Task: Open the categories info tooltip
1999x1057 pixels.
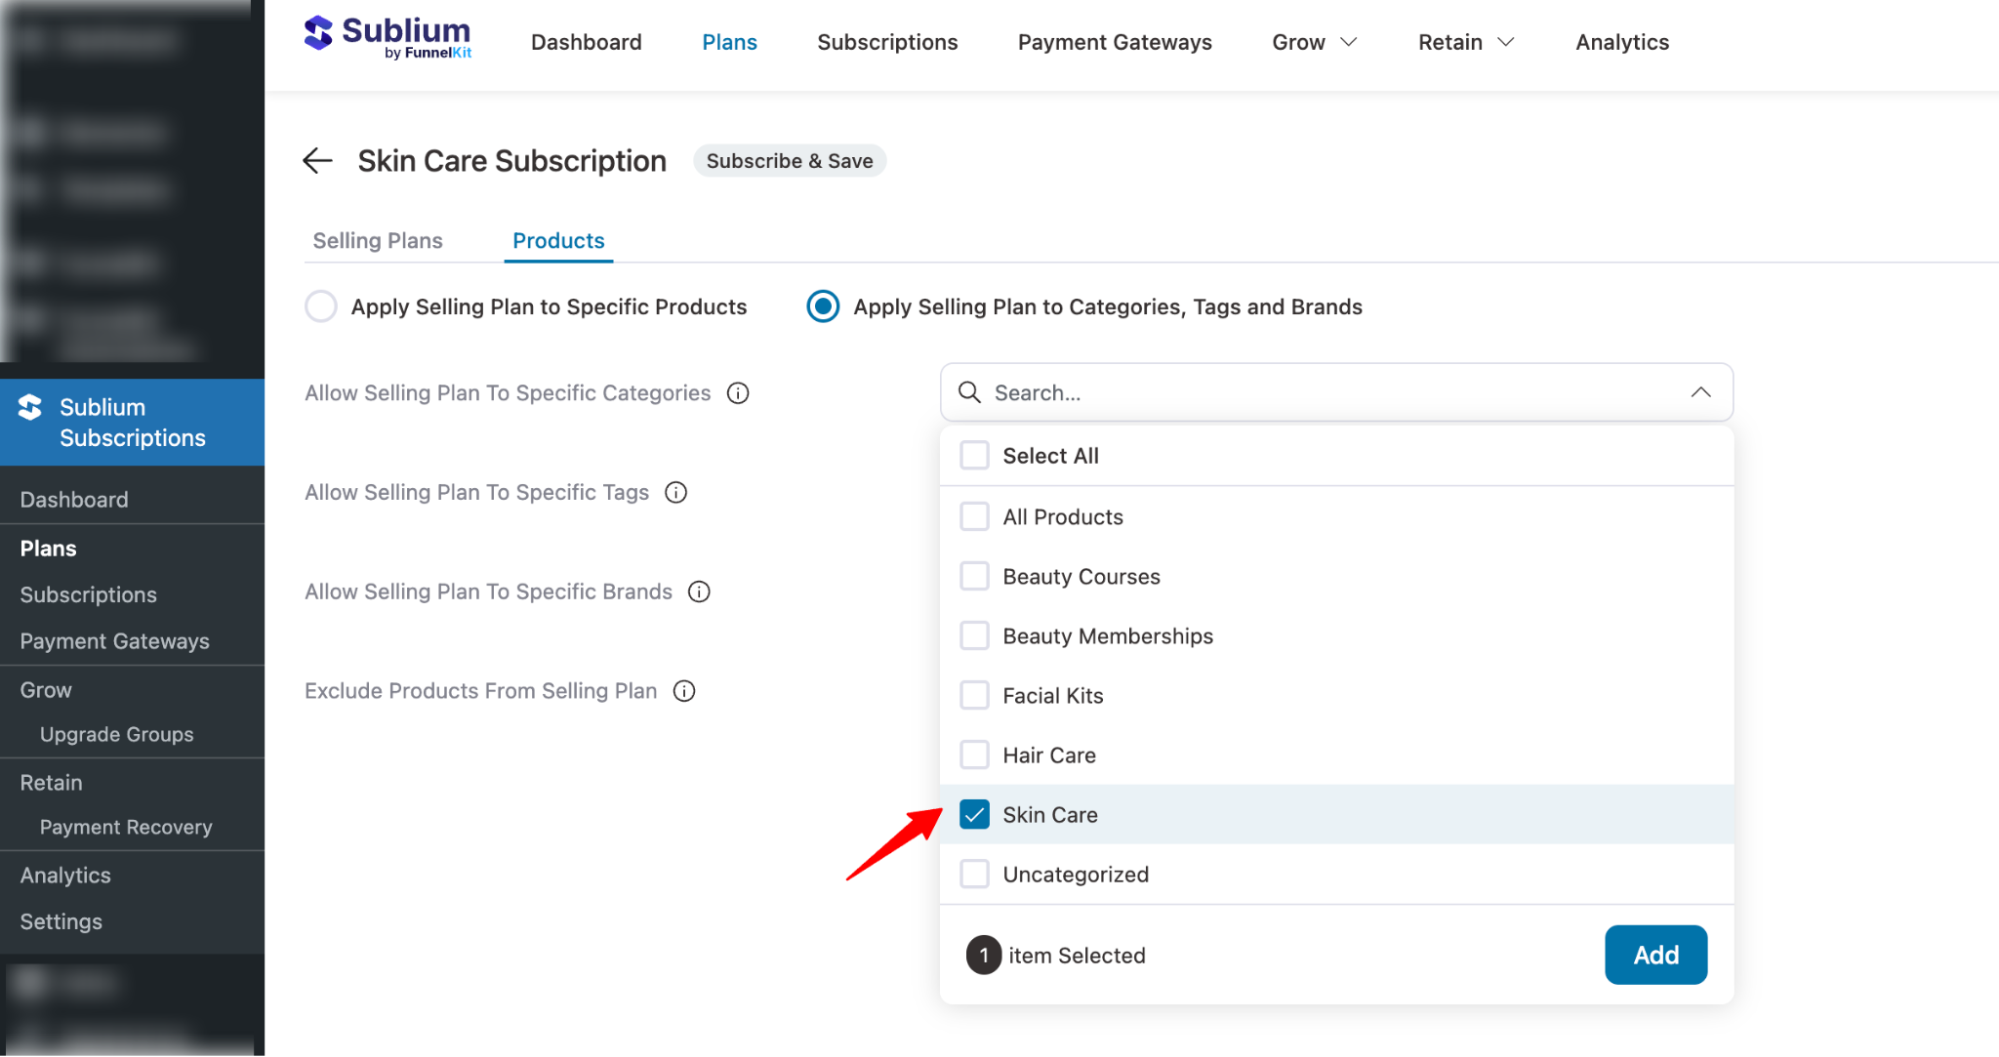Action: [x=738, y=393]
